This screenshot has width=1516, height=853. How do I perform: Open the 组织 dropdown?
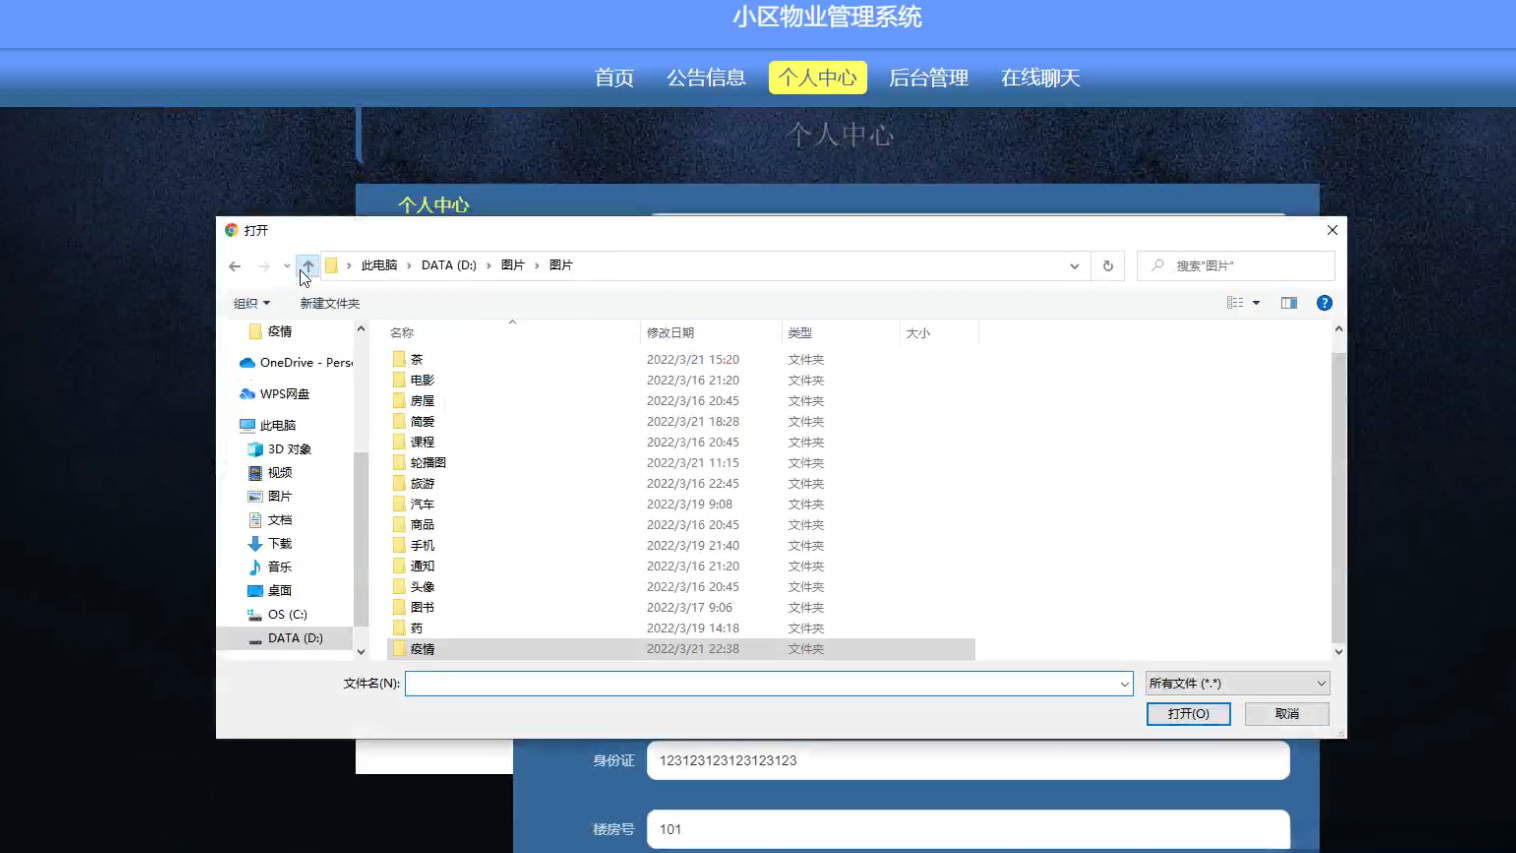pos(251,302)
